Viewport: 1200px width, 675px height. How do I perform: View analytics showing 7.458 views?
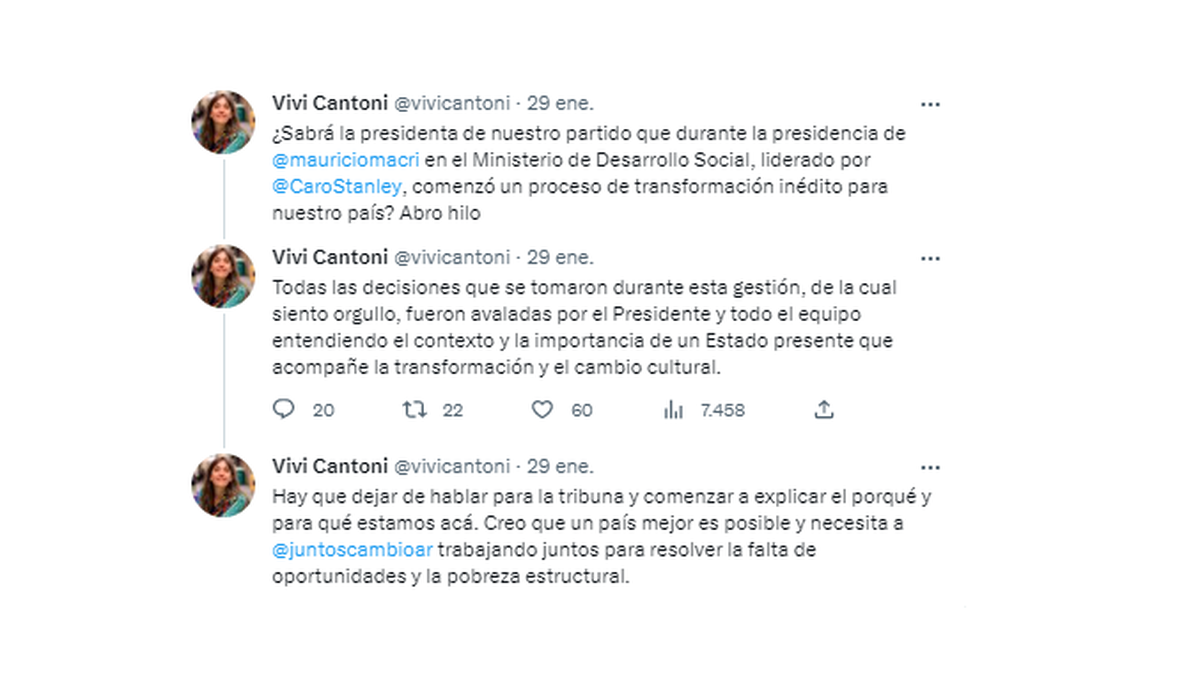click(673, 410)
